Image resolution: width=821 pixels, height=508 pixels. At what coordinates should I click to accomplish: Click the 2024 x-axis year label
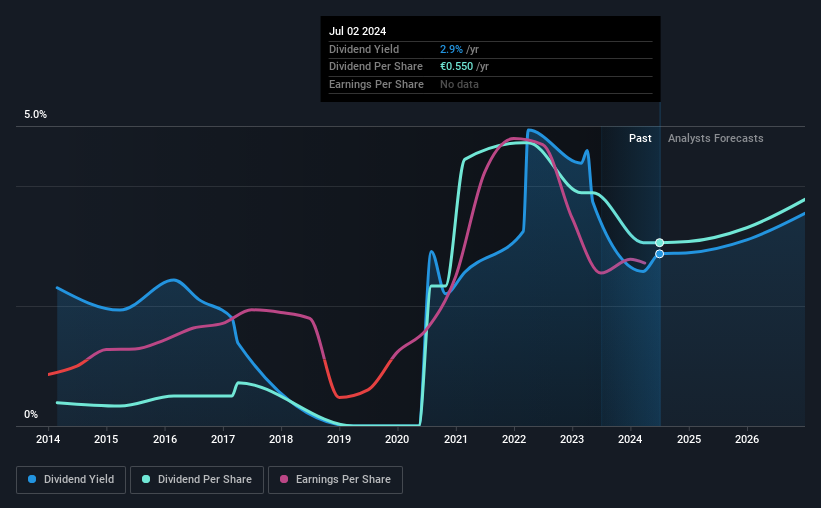630,439
